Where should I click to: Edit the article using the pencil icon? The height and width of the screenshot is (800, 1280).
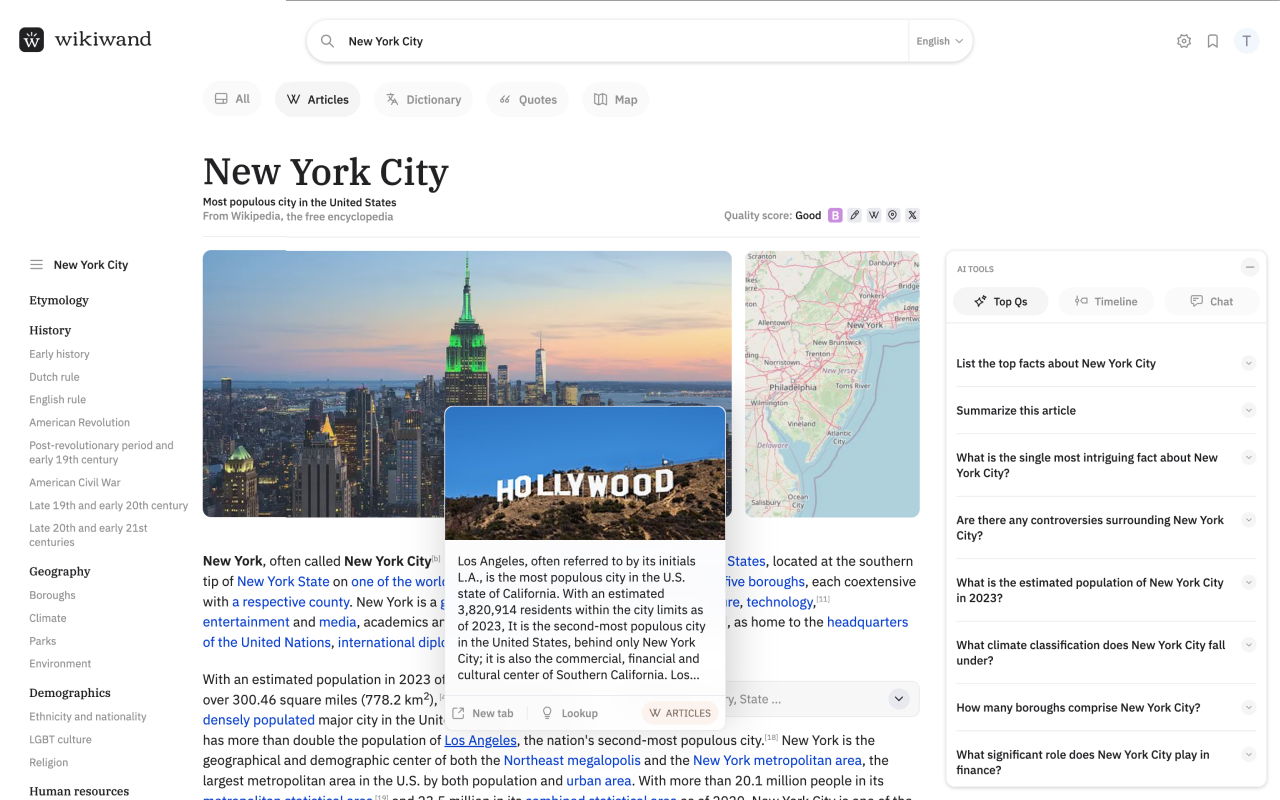coord(854,214)
